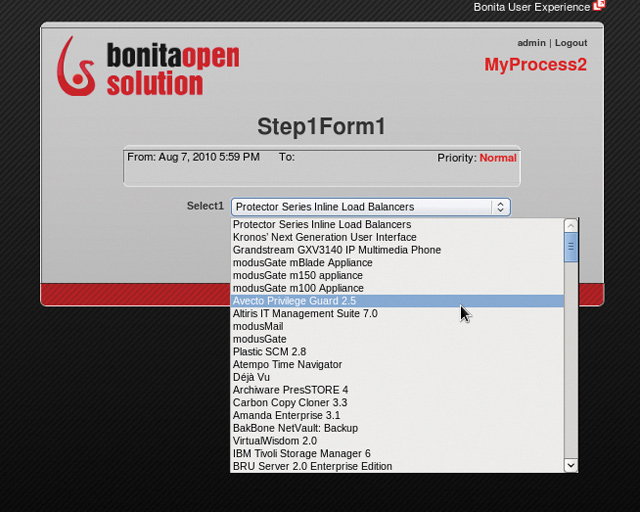Open Bonita User Experience link
This screenshot has width=640, height=512.
[x=531, y=7]
